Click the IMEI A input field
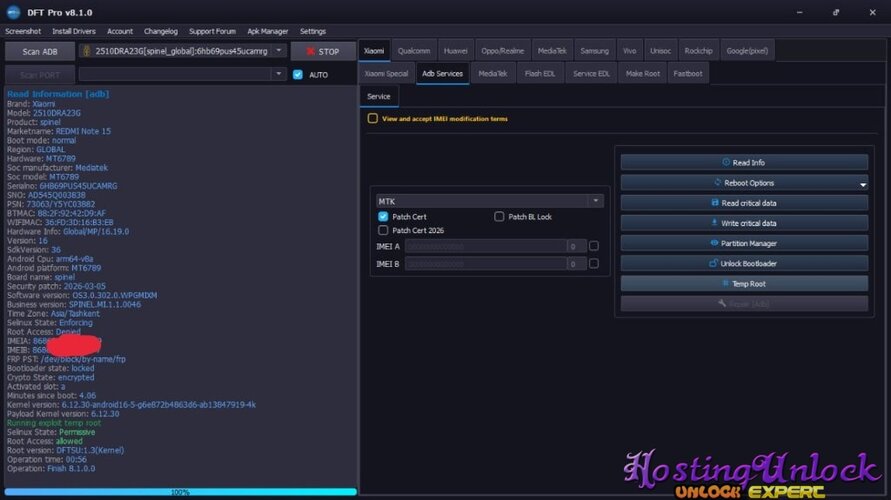The width and height of the screenshot is (891, 500). [486, 246]
